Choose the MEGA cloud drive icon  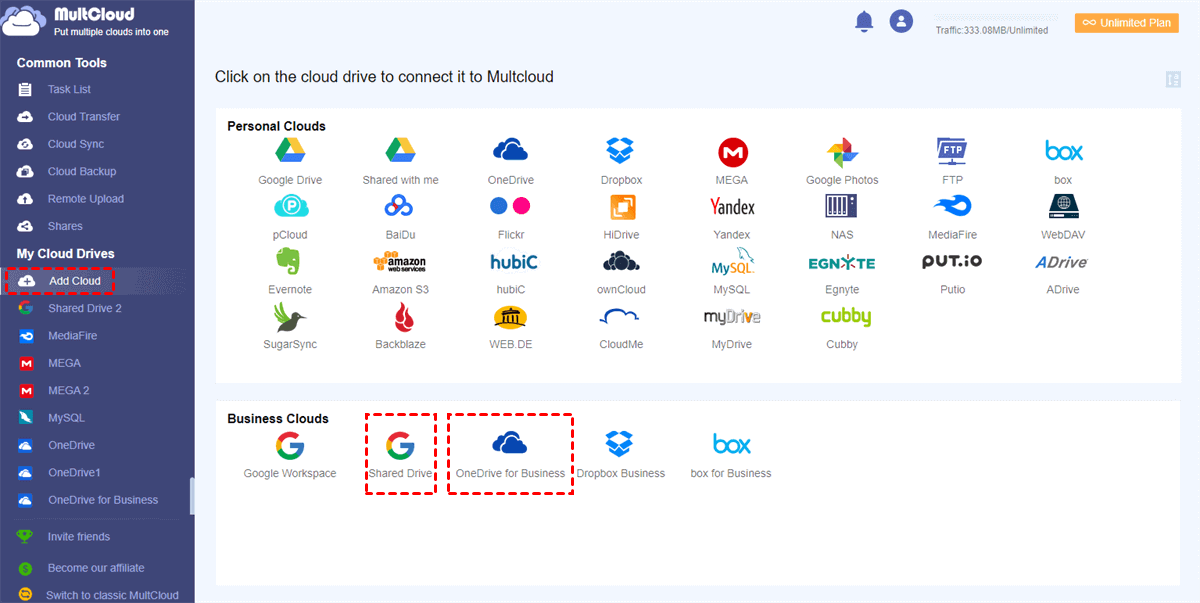732,152
